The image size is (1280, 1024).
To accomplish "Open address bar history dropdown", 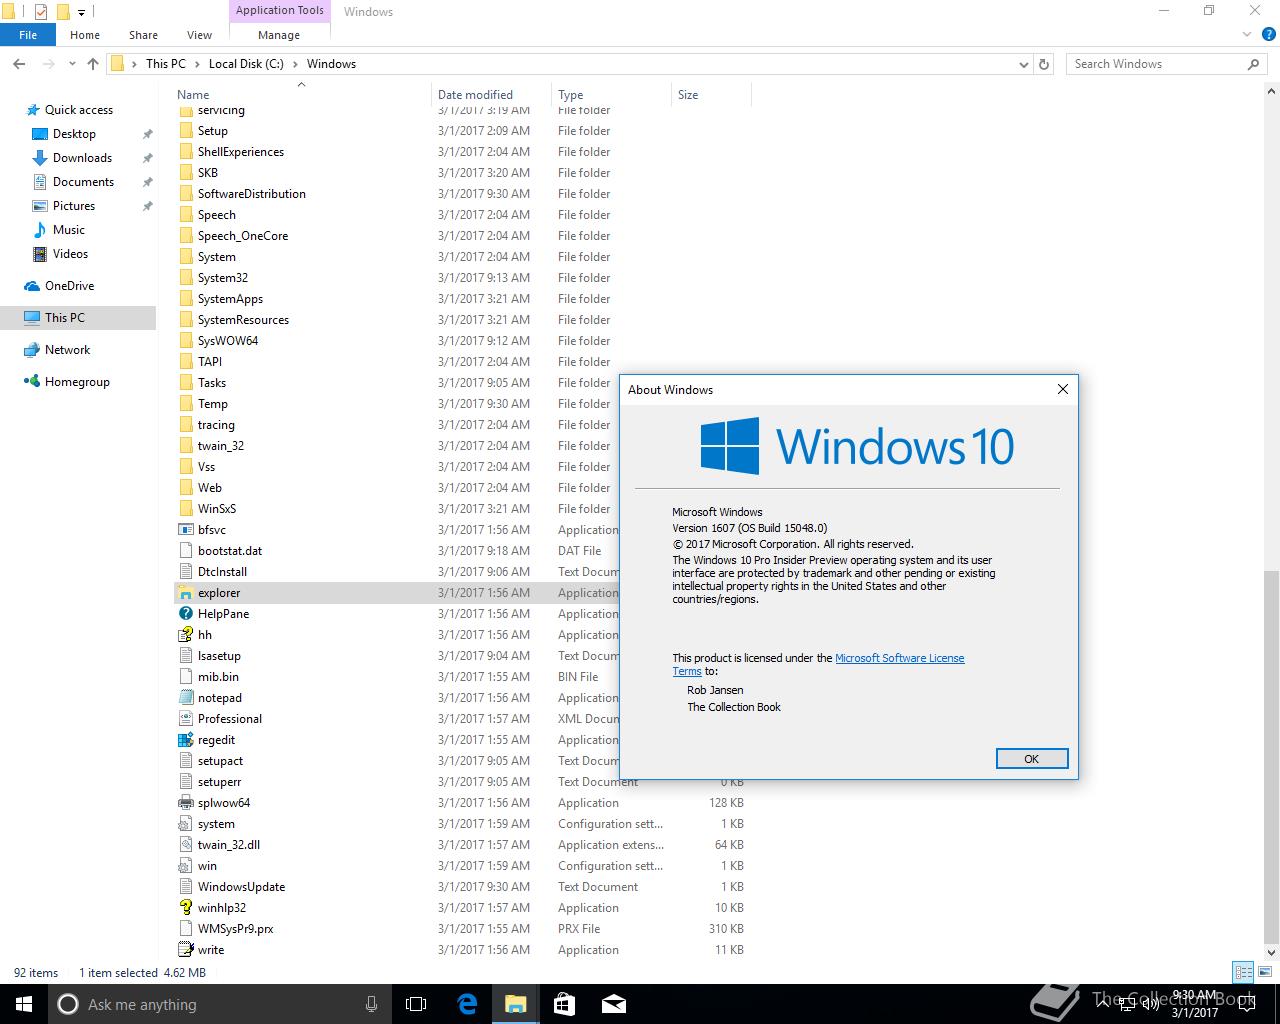I will coord(1023,64).
